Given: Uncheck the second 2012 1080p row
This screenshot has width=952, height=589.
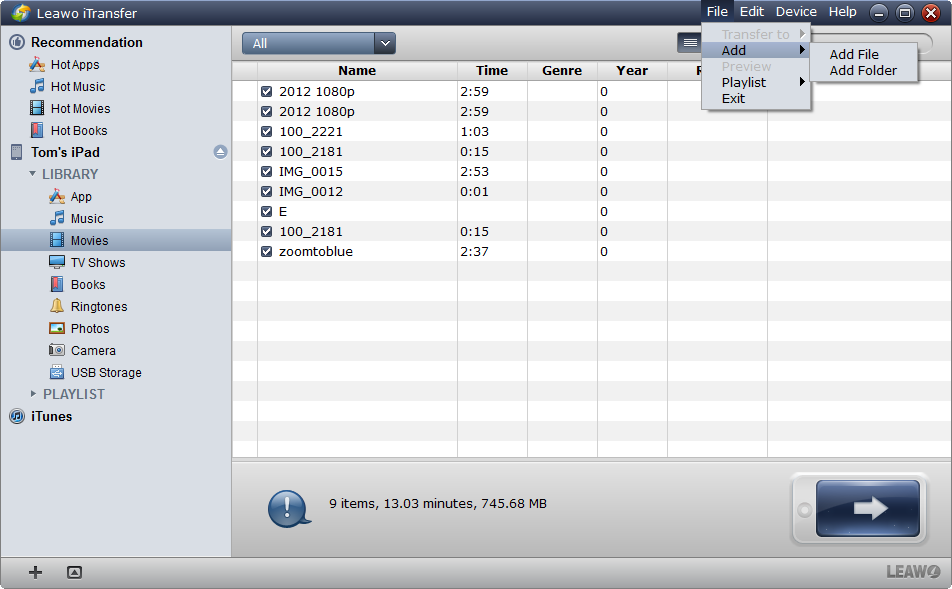Looking at the screenshot, I should pos(266,112).
